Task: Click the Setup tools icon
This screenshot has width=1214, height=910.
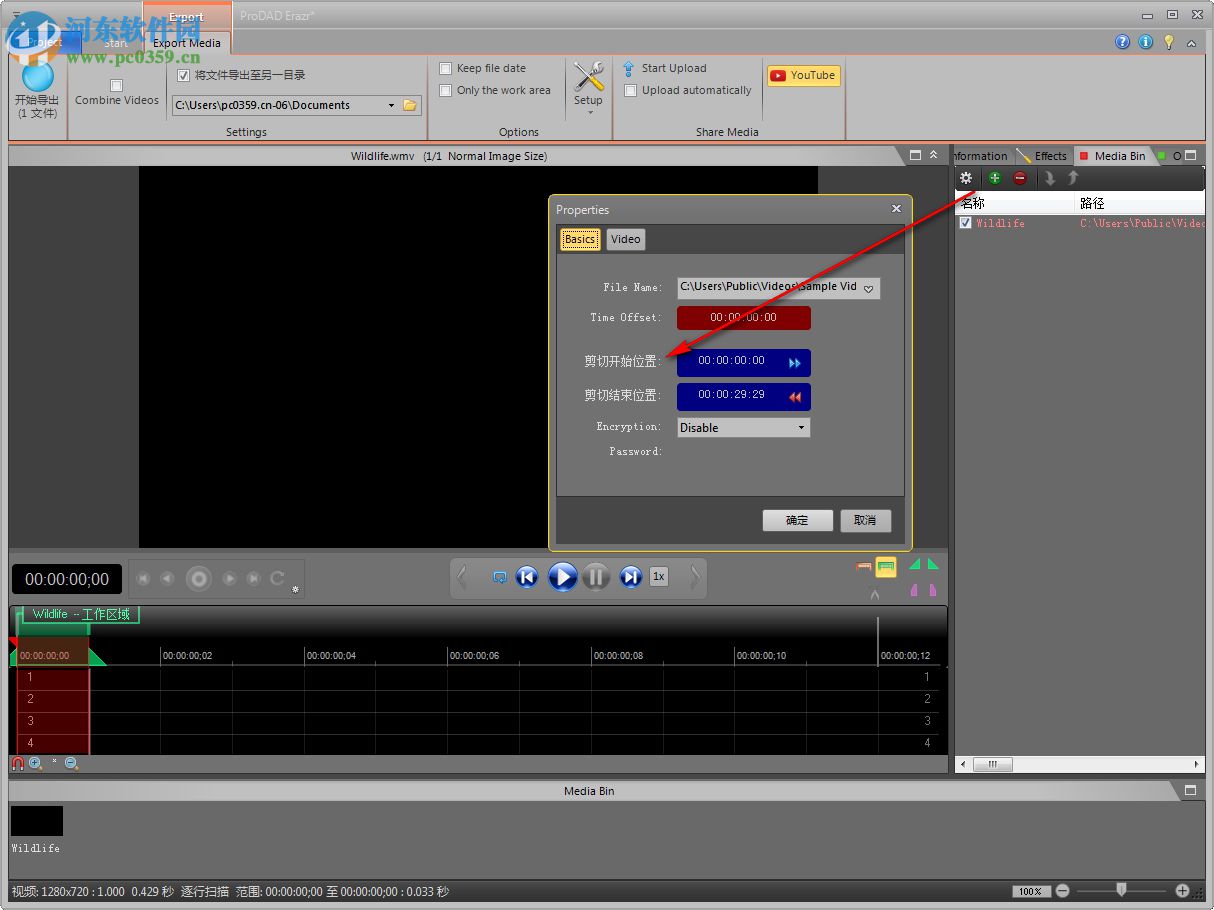Action: coord(588,78)
